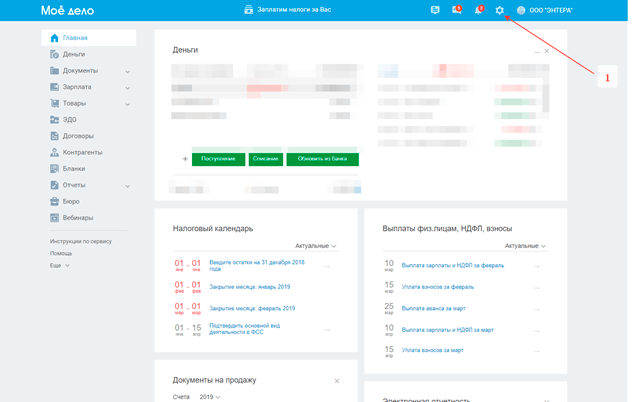The height and width of the screenshot is (402, 641).
Task: Open the 2019 year dropdown
Action: pyautogui.click(x=210, y=397)
